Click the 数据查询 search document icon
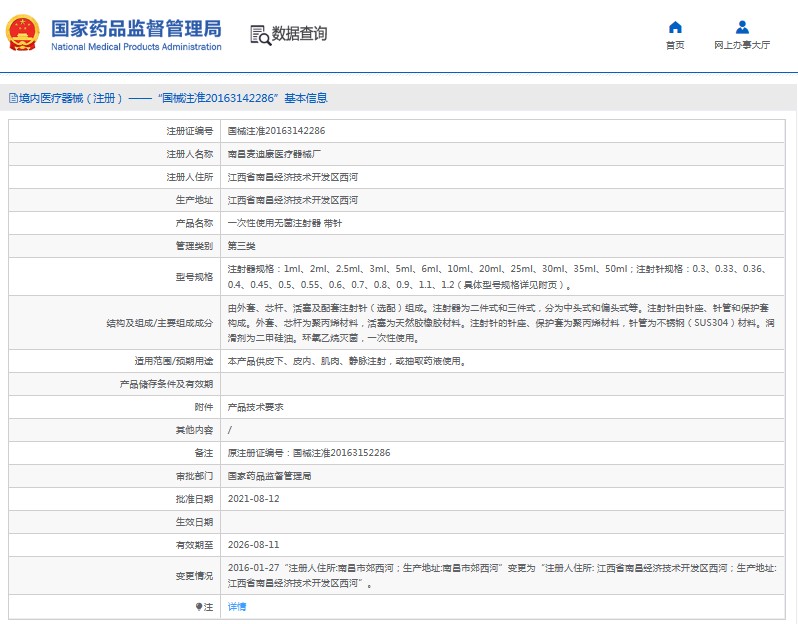This screenshot has width=798, height=624. click(x=260, y=34)
